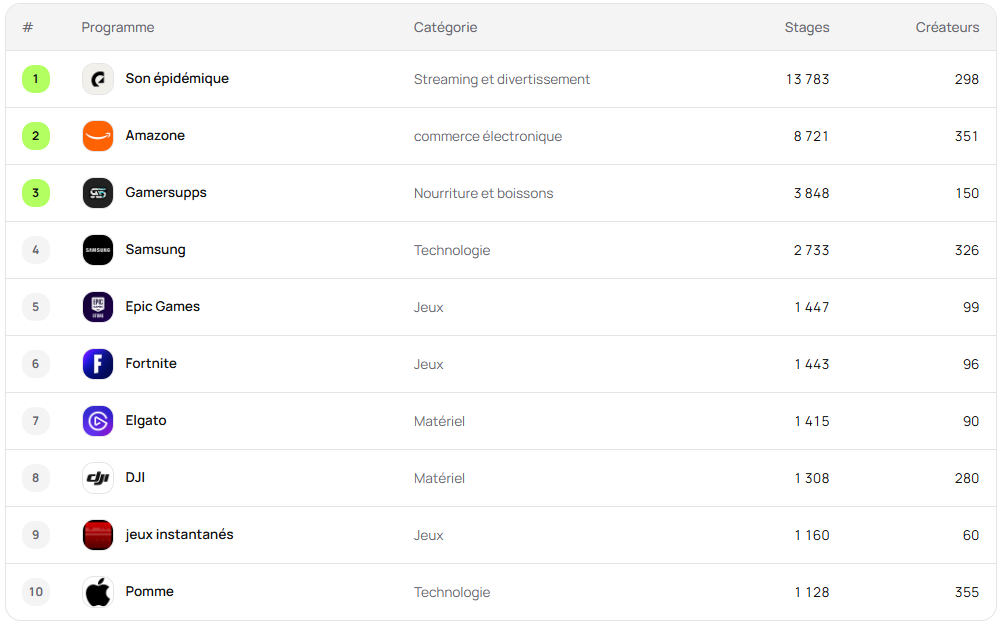Click the Samsung black logo icon
Image resolution: width=1003 pixels, height=625 pixels.
point(98,250)
